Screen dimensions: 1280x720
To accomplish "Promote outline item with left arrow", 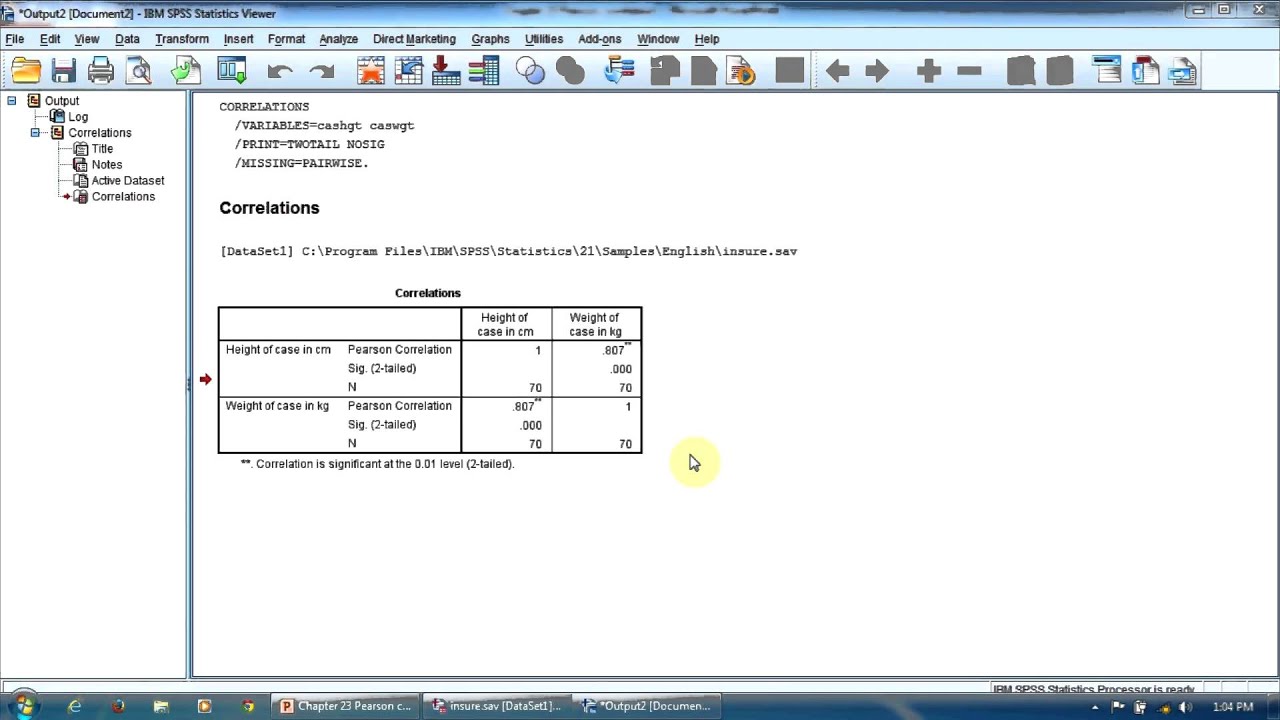I will pyautogui.click(x=838, y=71).
